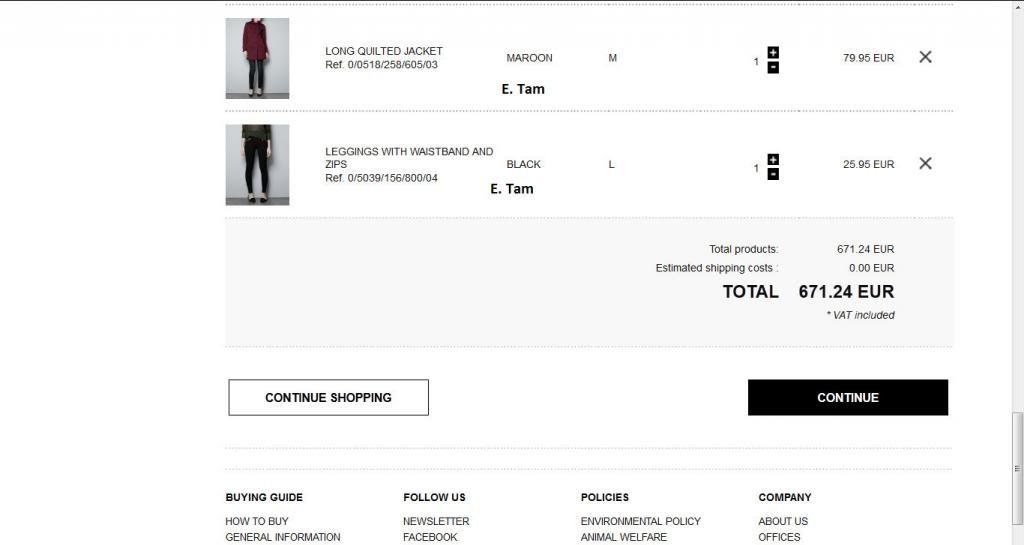Open Long Quilted Jacket product name
1024x545 pixels.
(383, 51)
